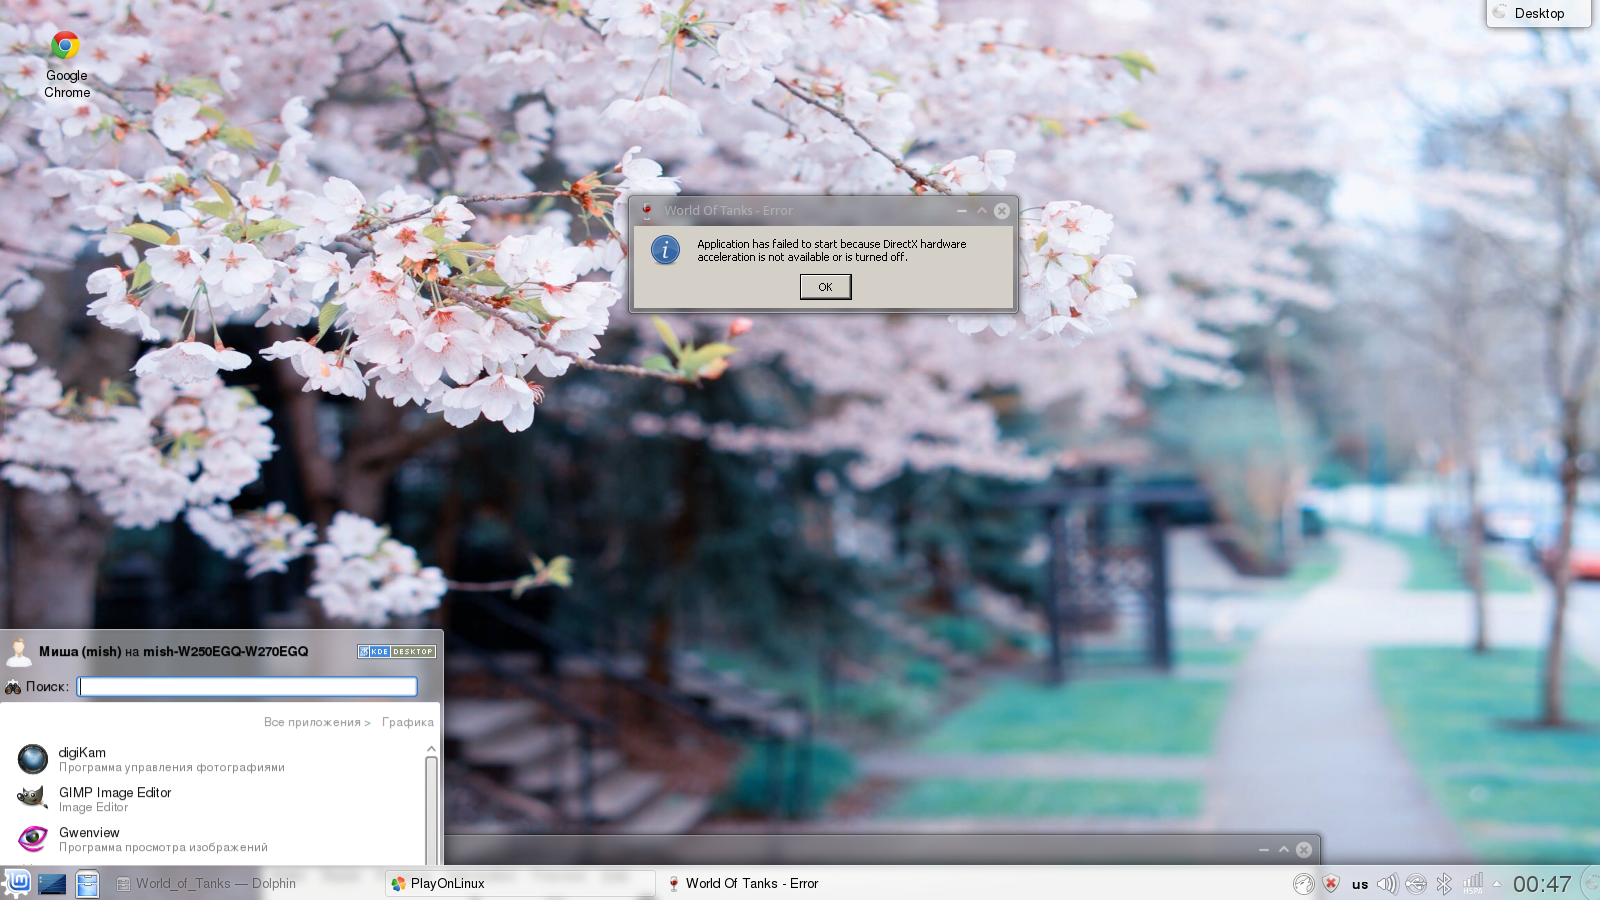Click the panel toolbox icon at far right
Viewport: 1600px width, 900px height.
tap(1590, 884)
